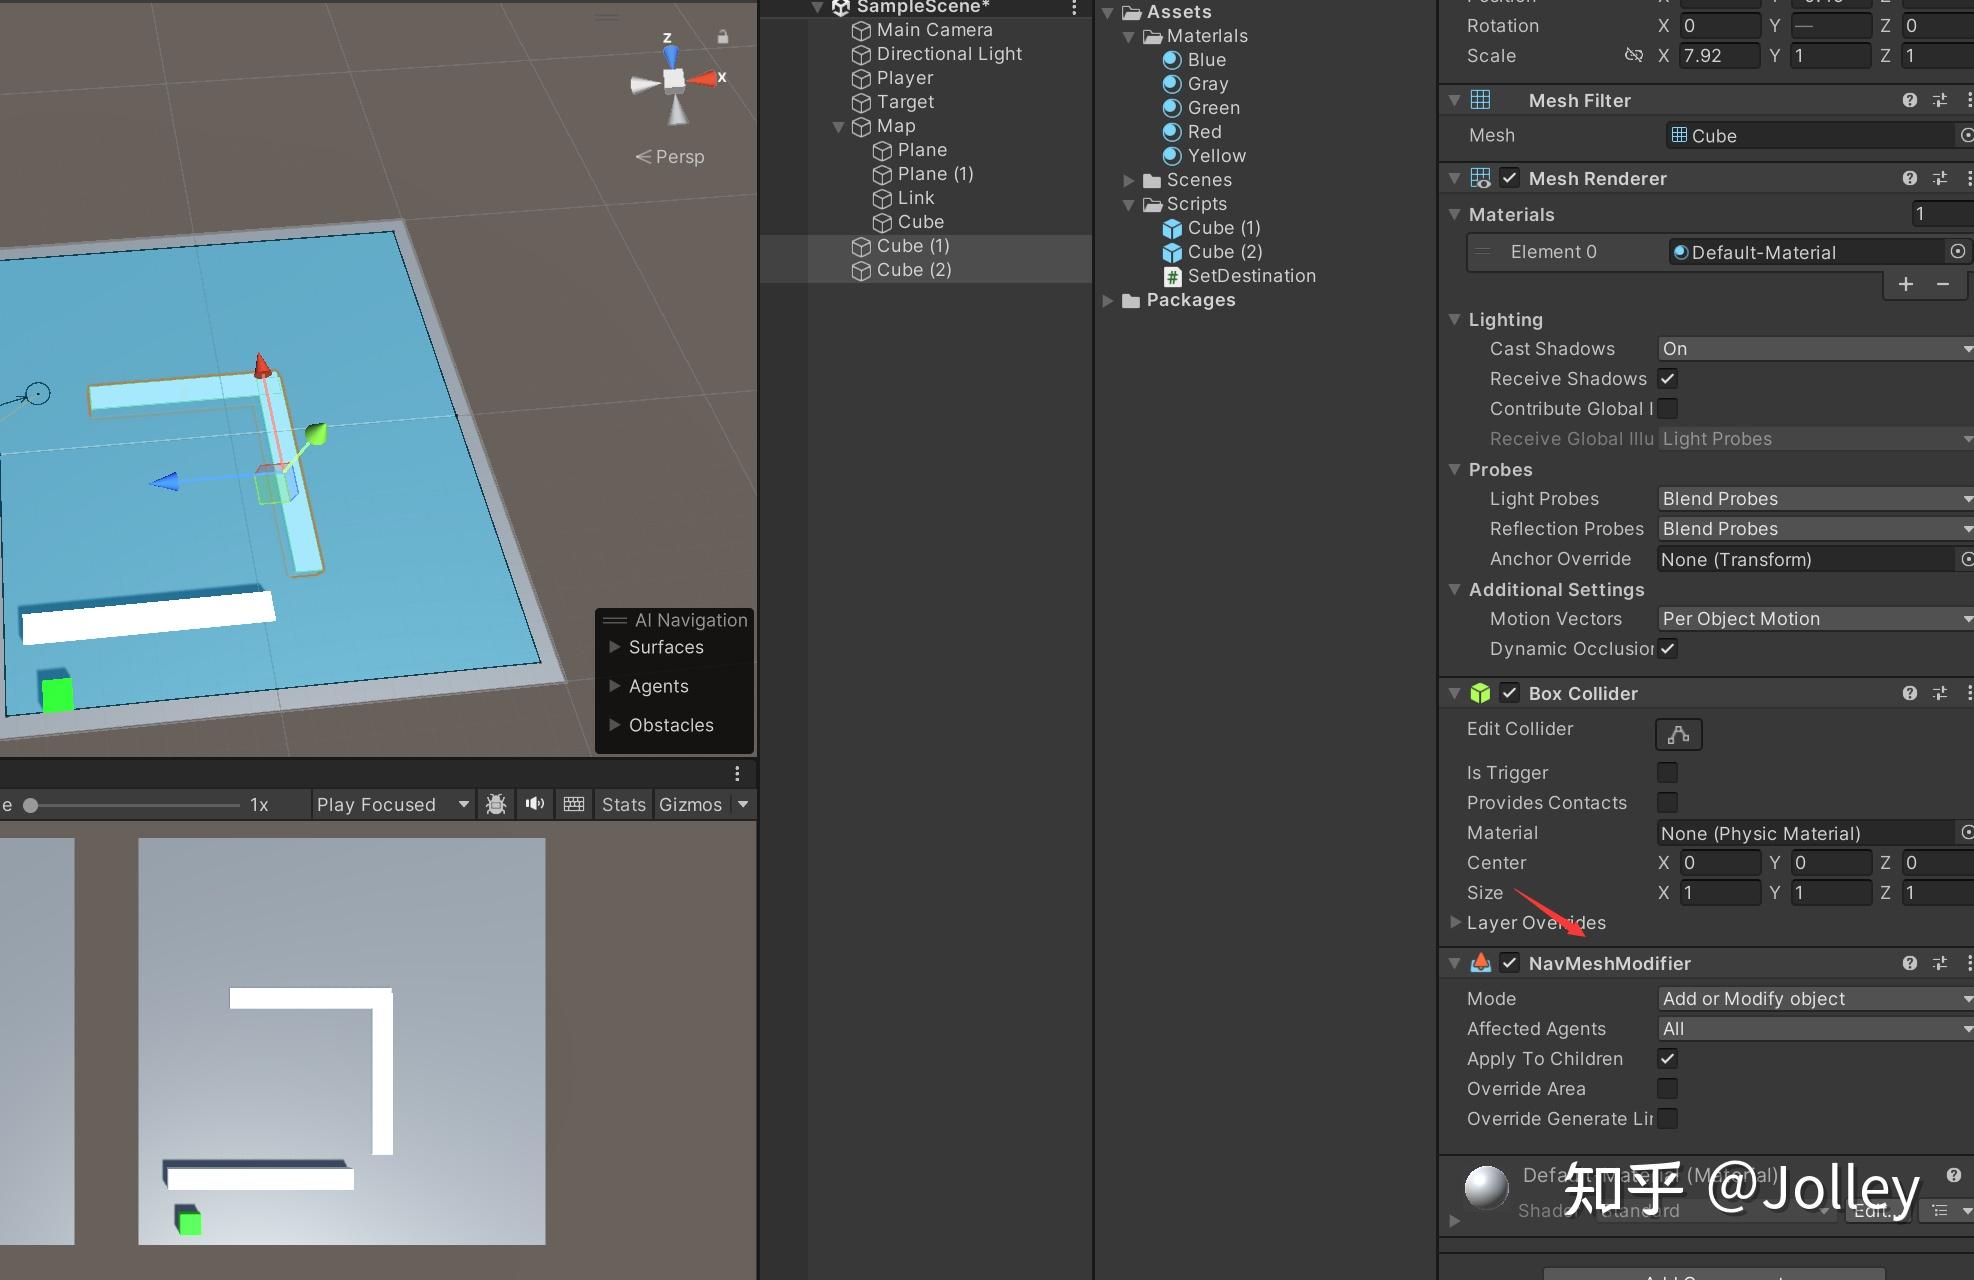
Task: Add a material element with plus icon
Action: pyautogui.click(x=1906, y=284)
